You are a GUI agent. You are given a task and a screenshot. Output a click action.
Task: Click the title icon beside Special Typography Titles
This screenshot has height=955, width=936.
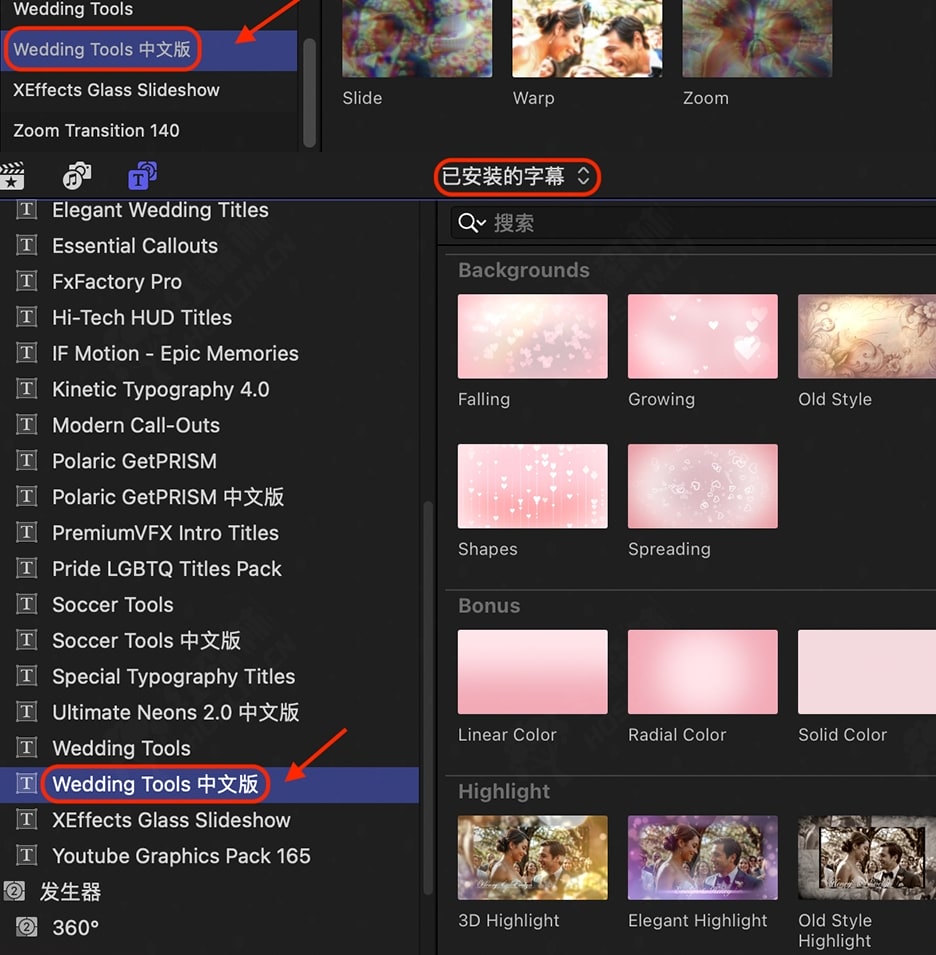[x=26, y=676]
